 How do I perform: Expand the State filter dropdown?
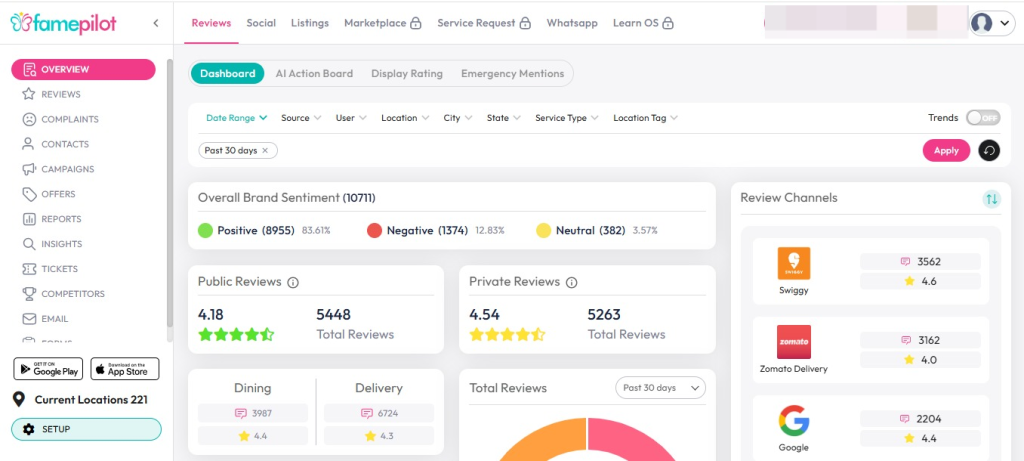[x=504, y=118]
